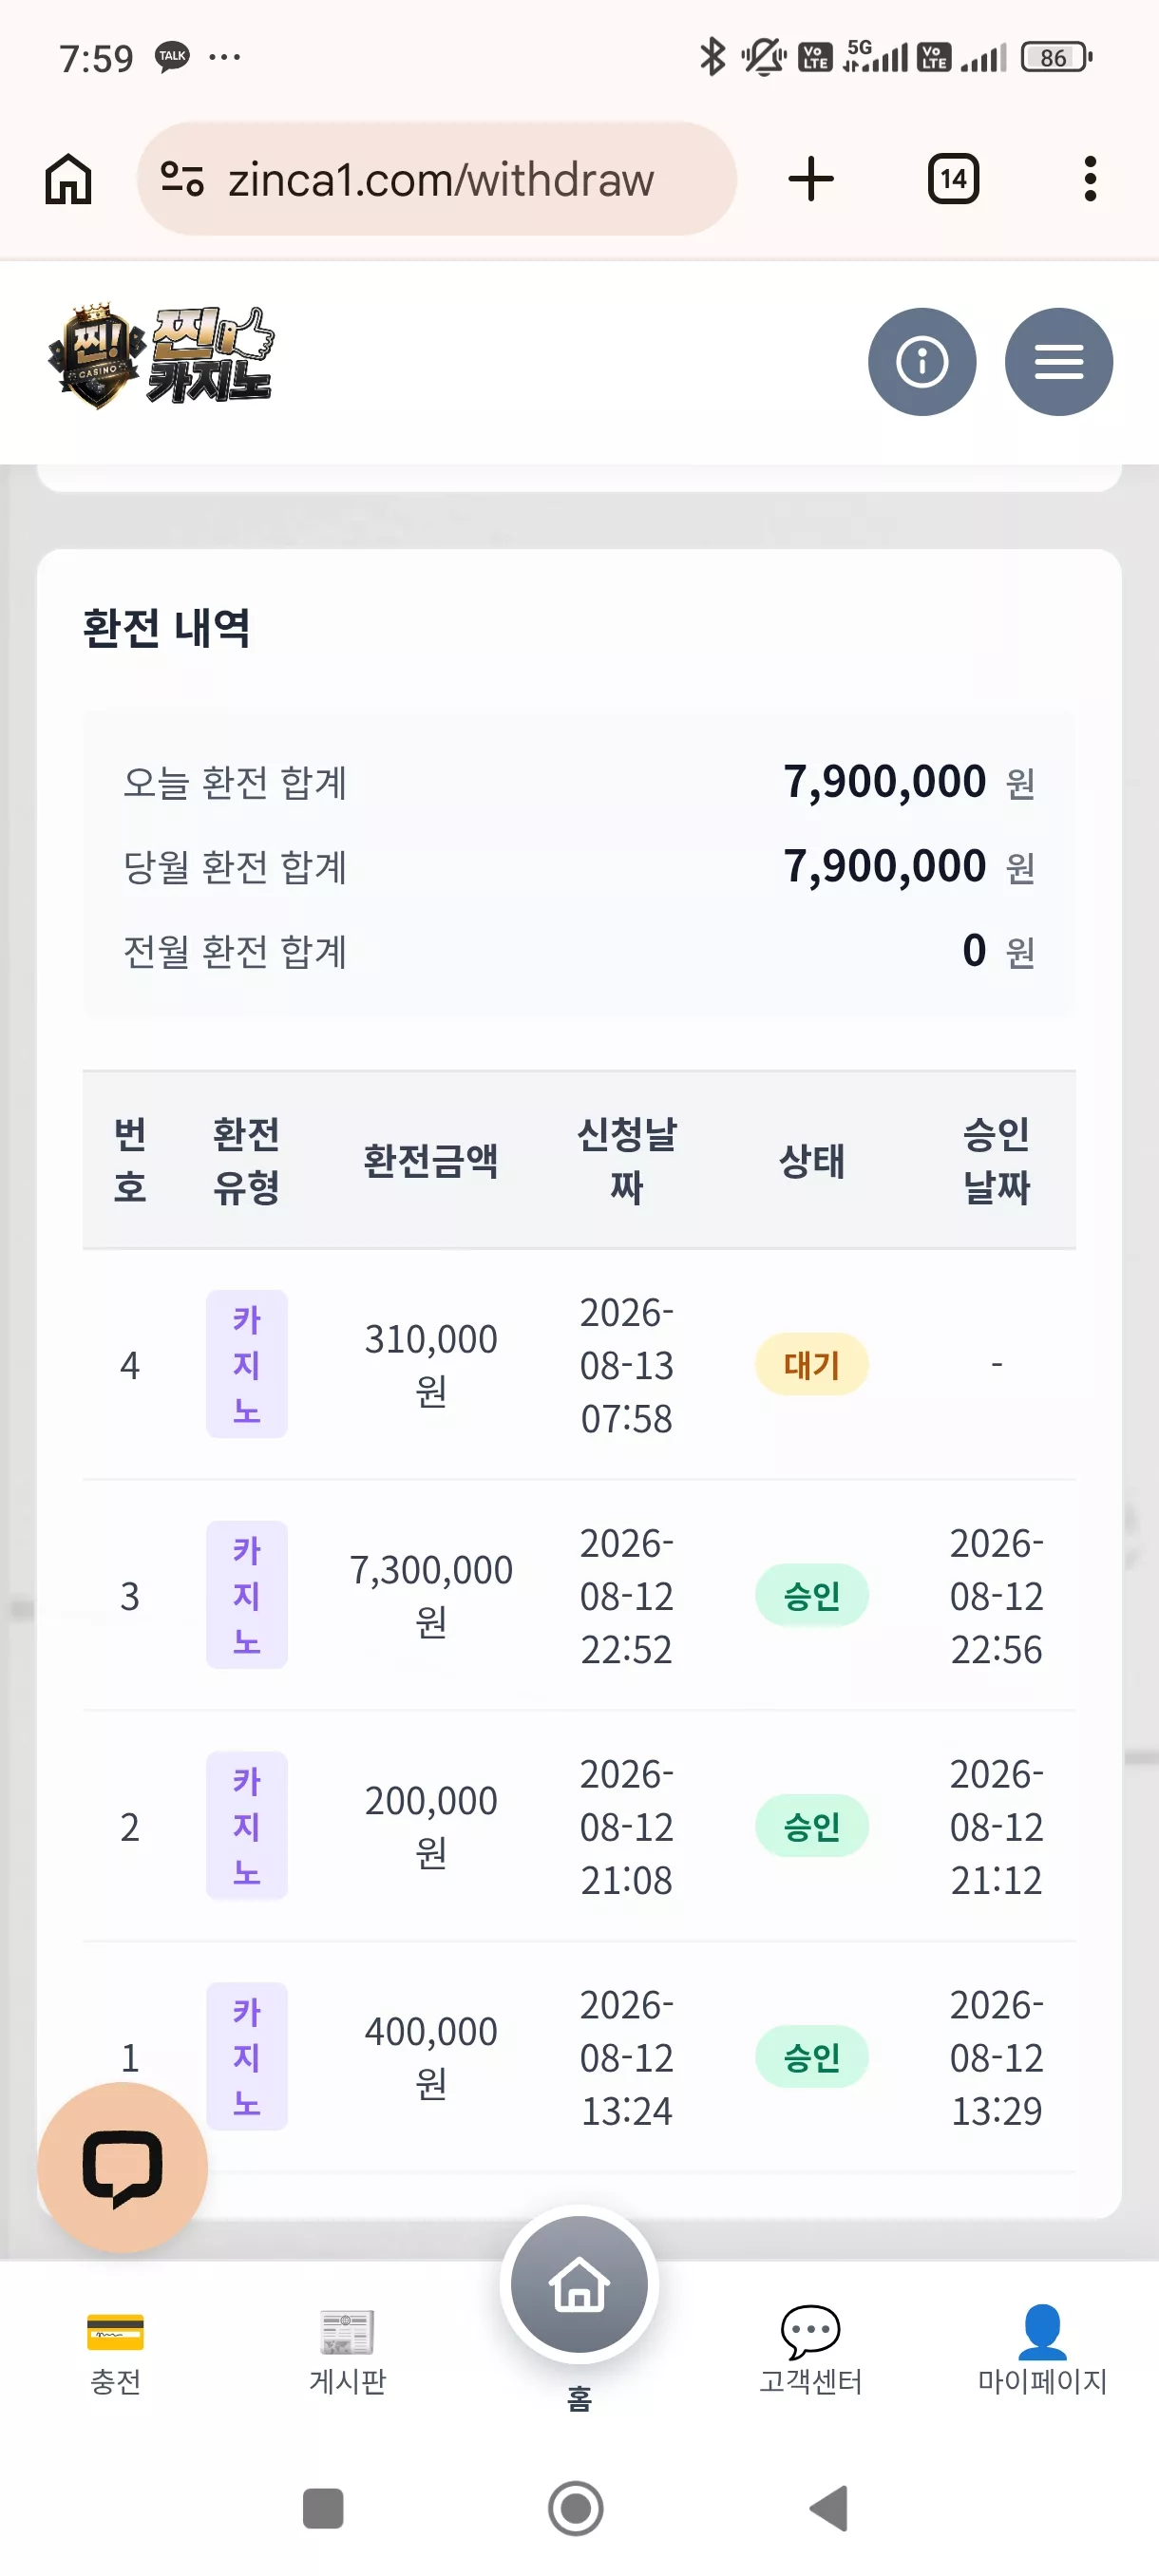Select the 카지노 tag in row 2
The width and height of the screenshot is (1159, 2576).
(x=247, y=1825)
